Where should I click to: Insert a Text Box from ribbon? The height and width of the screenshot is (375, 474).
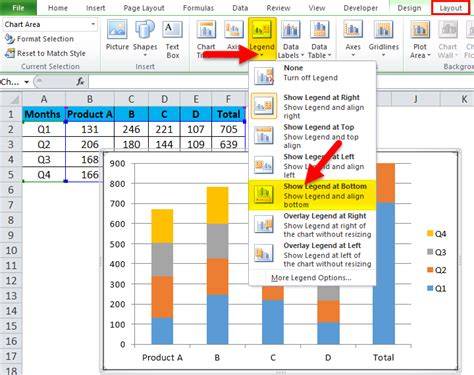[x=172, y=30]
